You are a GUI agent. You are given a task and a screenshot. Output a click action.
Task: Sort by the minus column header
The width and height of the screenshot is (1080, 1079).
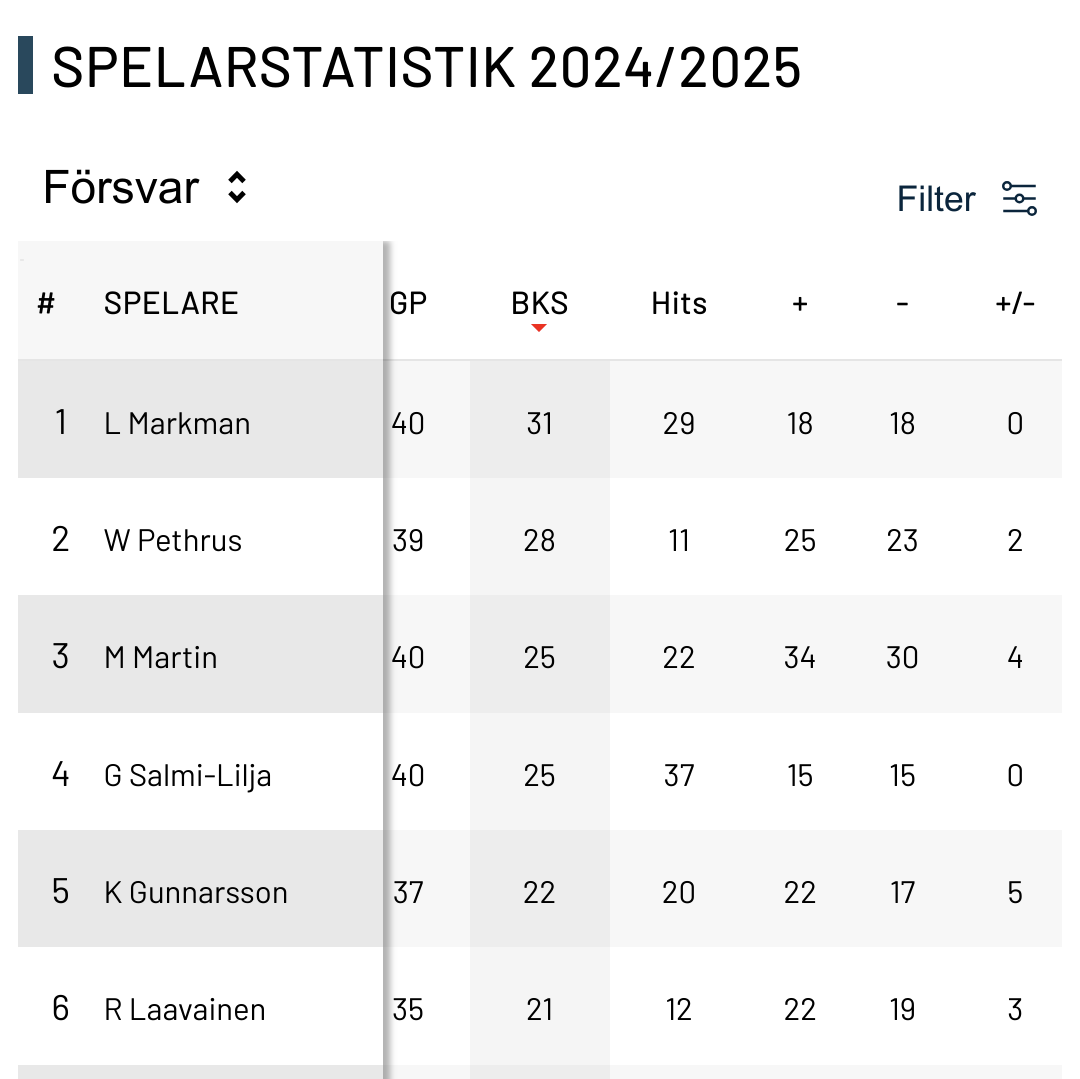pyautogui.click(x=902, y=304)
